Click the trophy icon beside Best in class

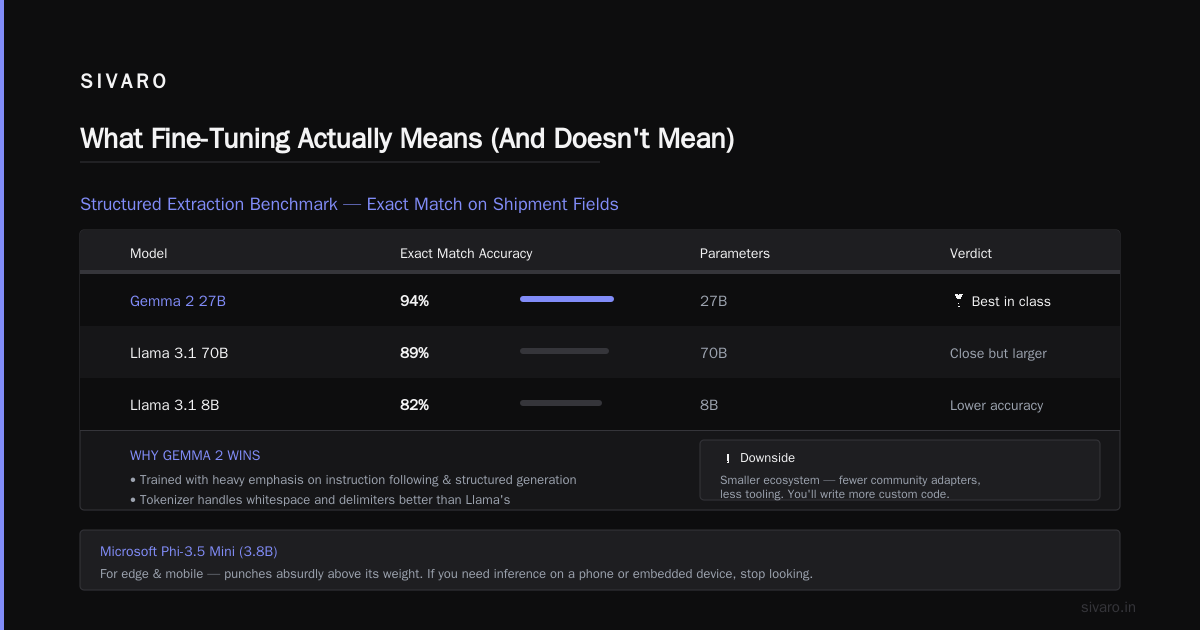coord(958,301)
